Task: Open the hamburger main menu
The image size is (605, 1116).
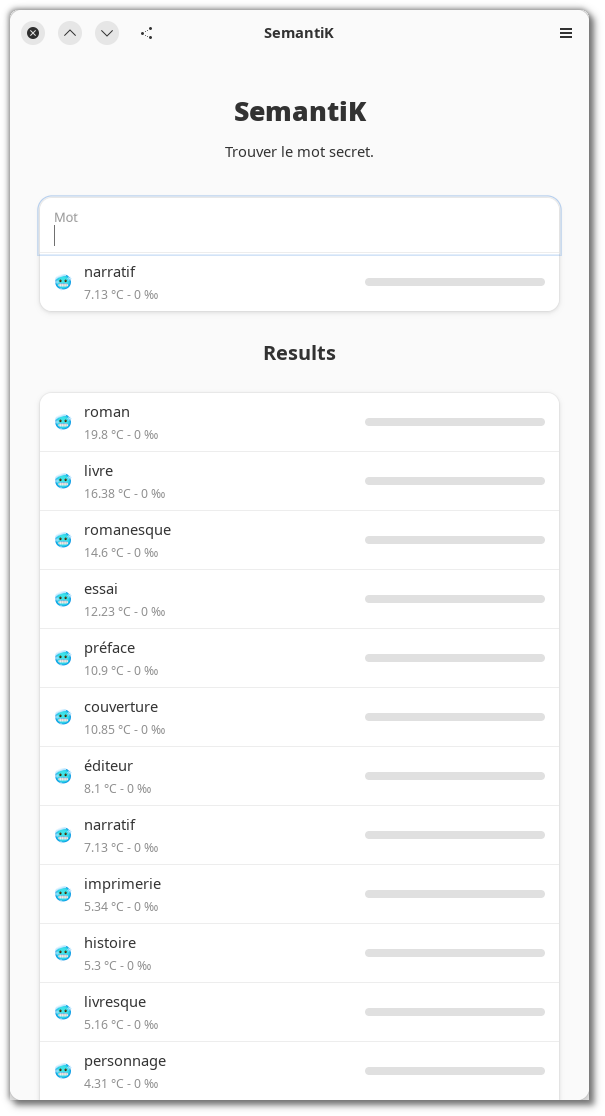Action: pyautogui.click(x=566, y=33)
